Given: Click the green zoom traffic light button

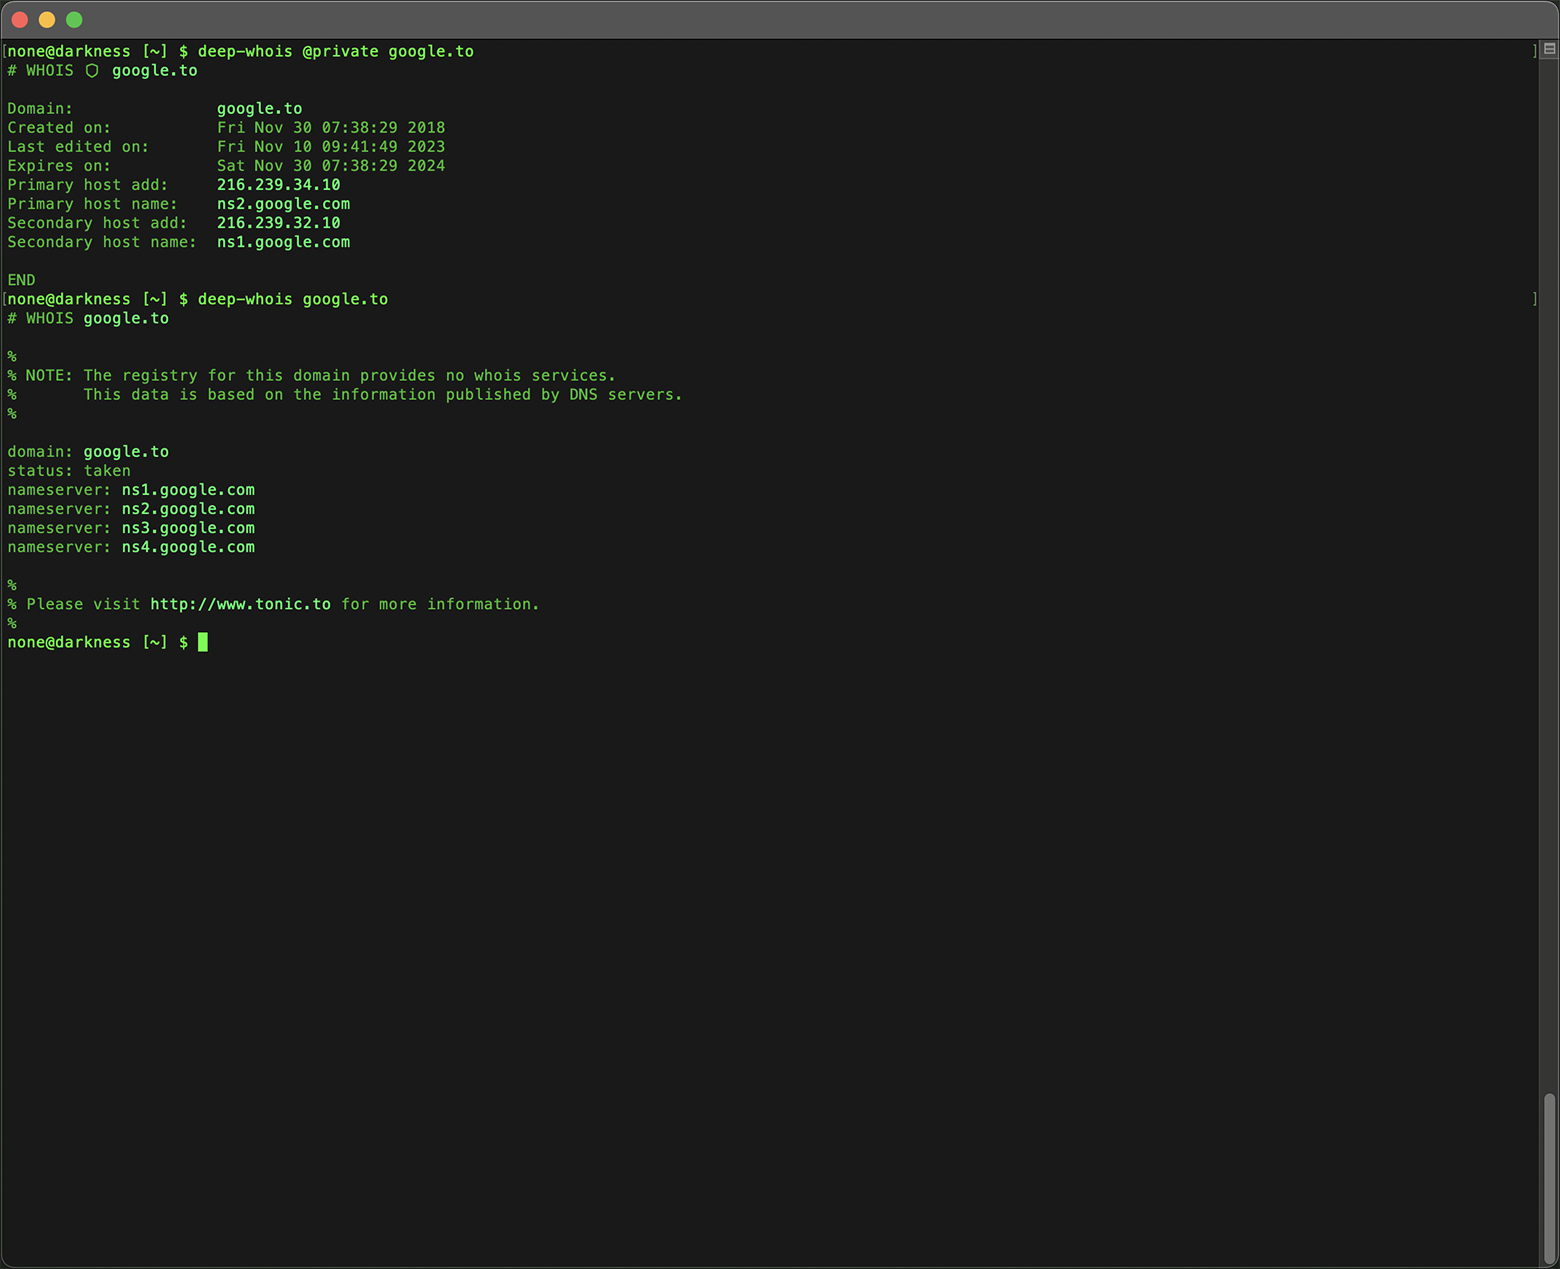Looking at the screenshot, I should coord(74,19).
